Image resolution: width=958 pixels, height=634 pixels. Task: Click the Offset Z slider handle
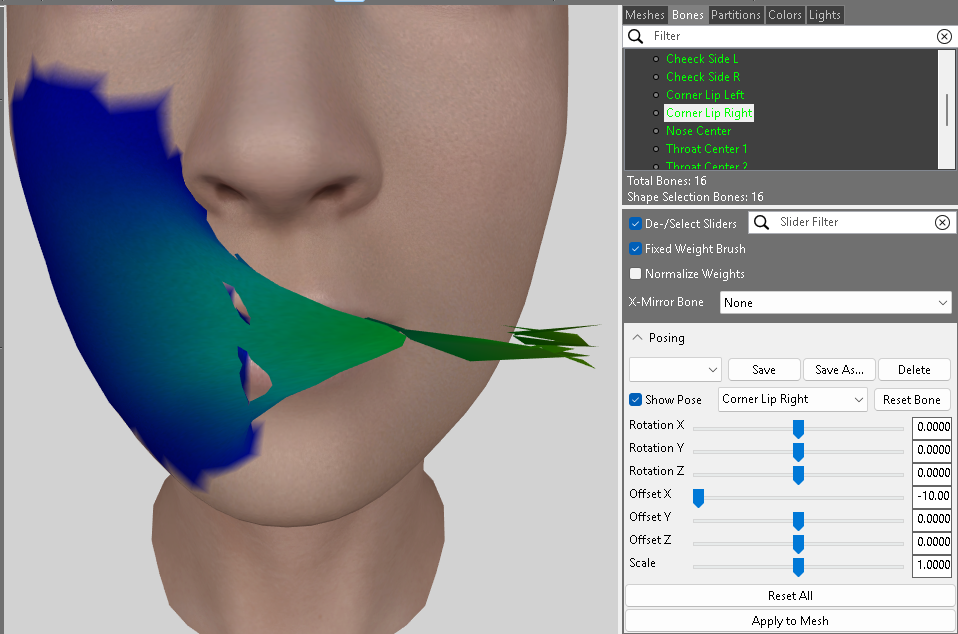pos(798,544)
